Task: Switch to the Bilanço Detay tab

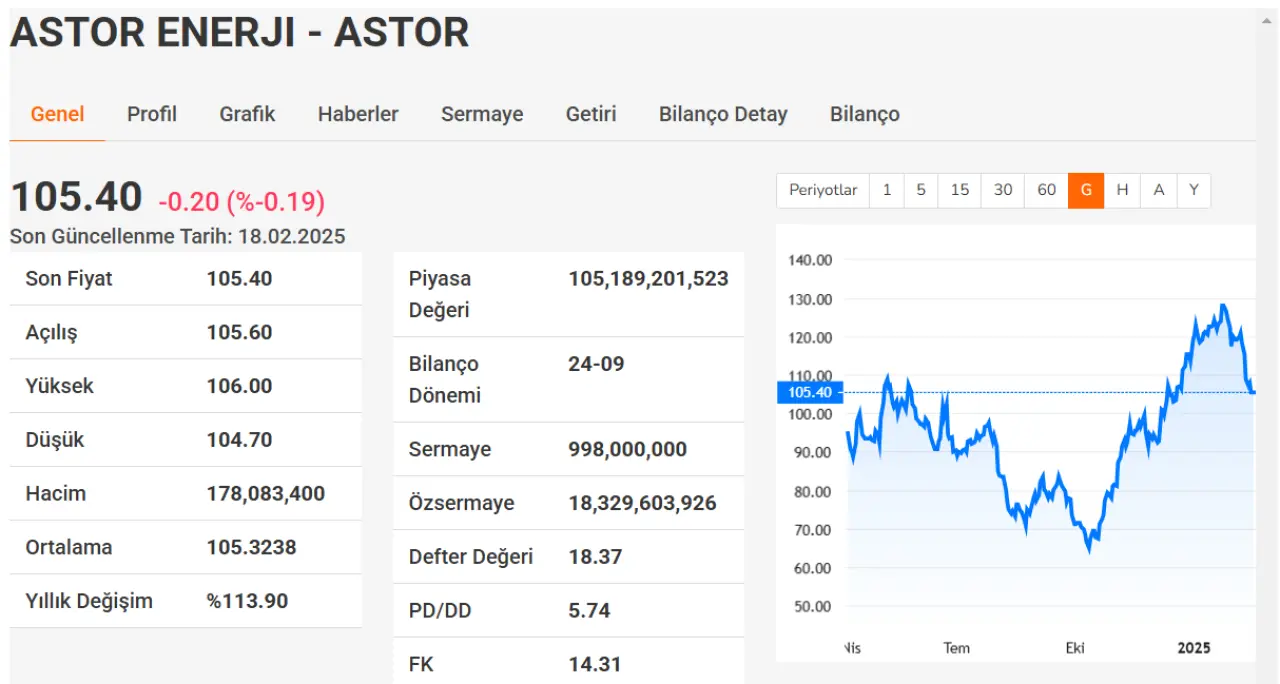Action: (723, 114)
